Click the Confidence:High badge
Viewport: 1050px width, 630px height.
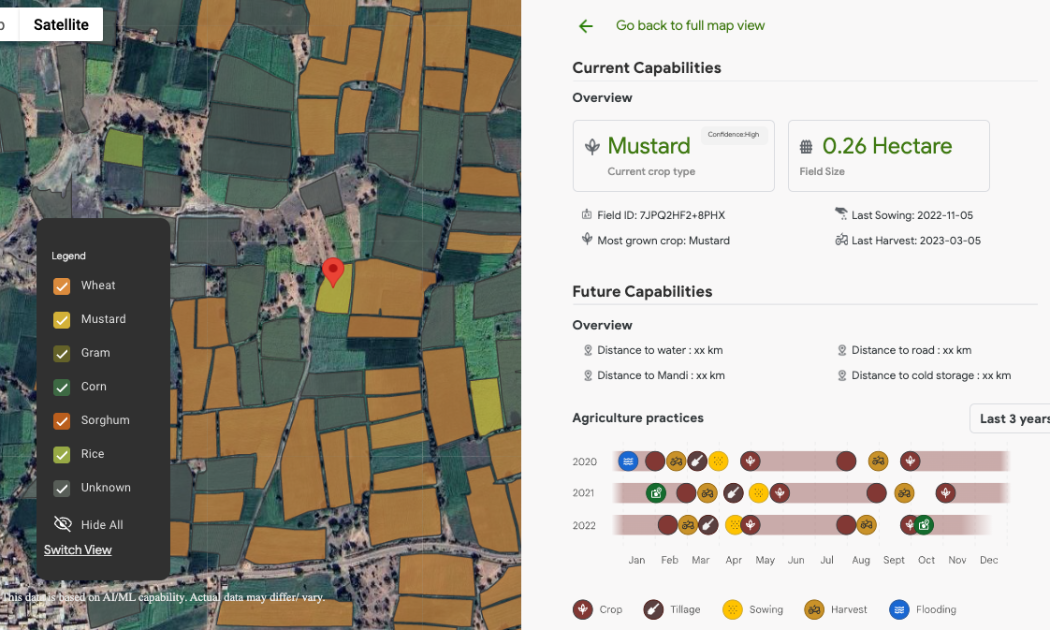[733, 135]
